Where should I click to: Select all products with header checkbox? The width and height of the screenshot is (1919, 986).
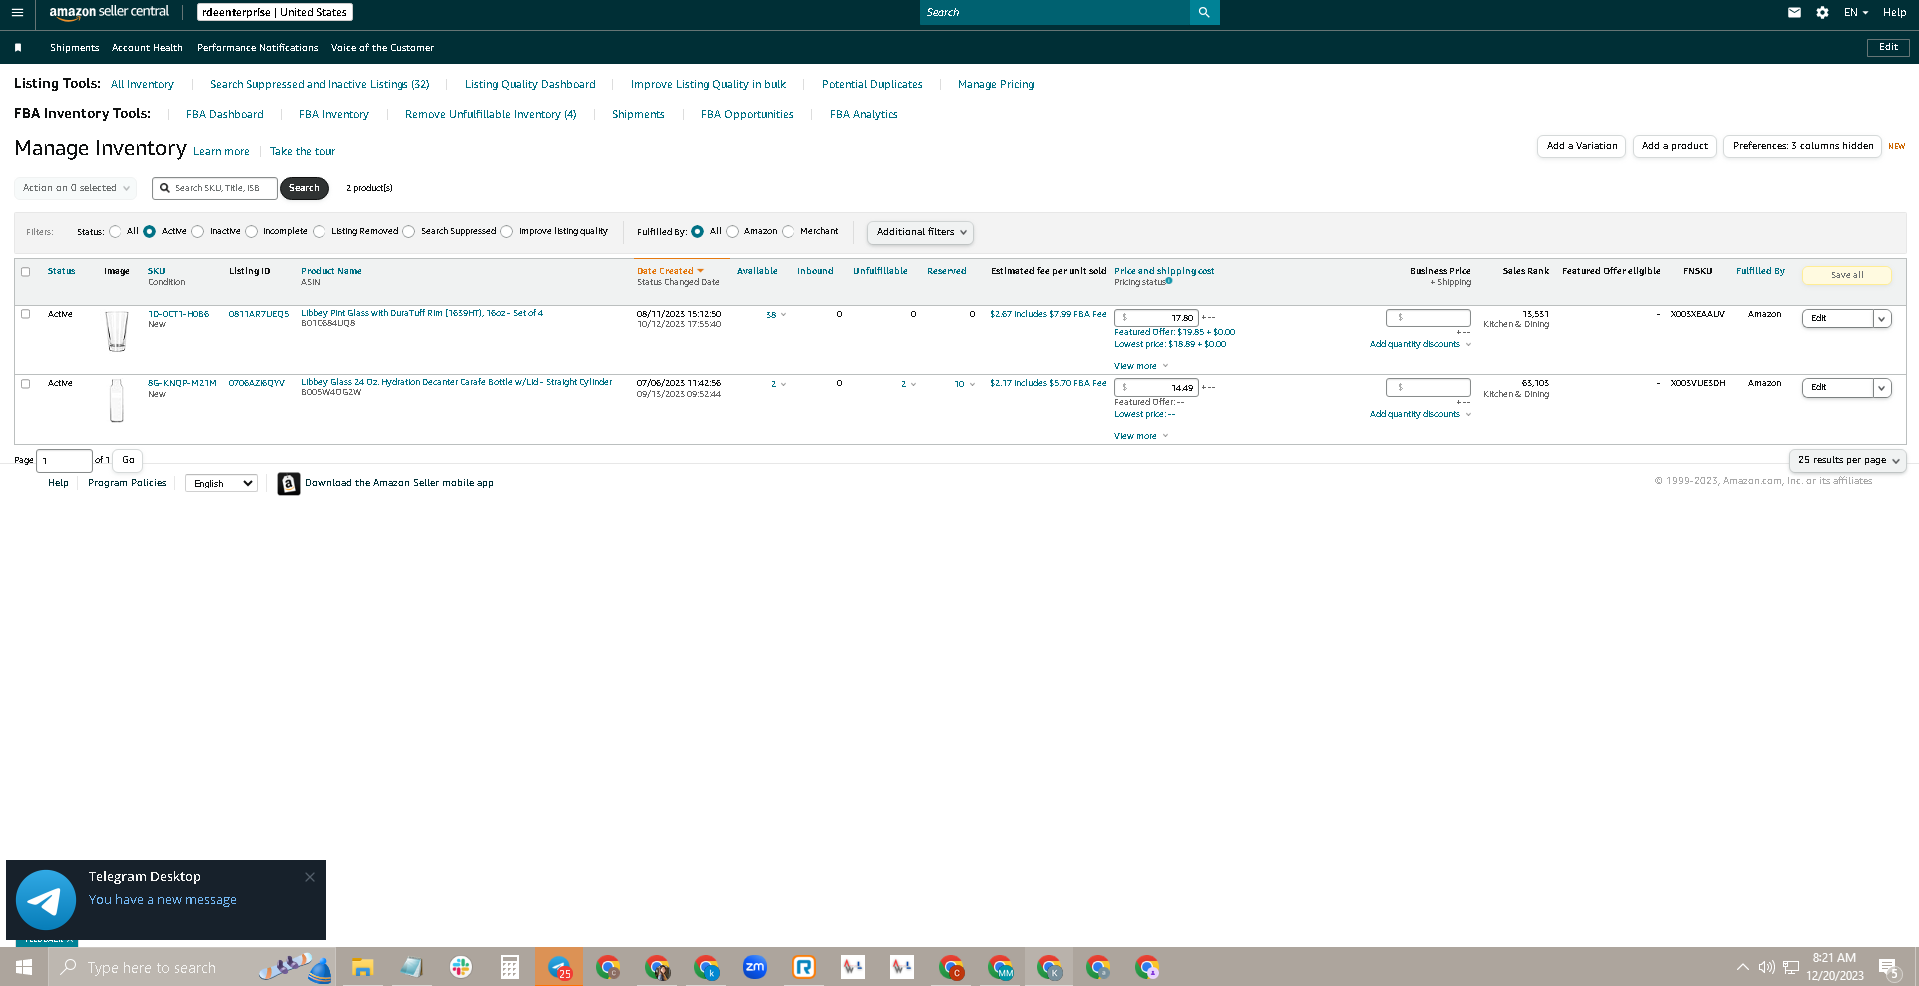(x=26, y=272)
